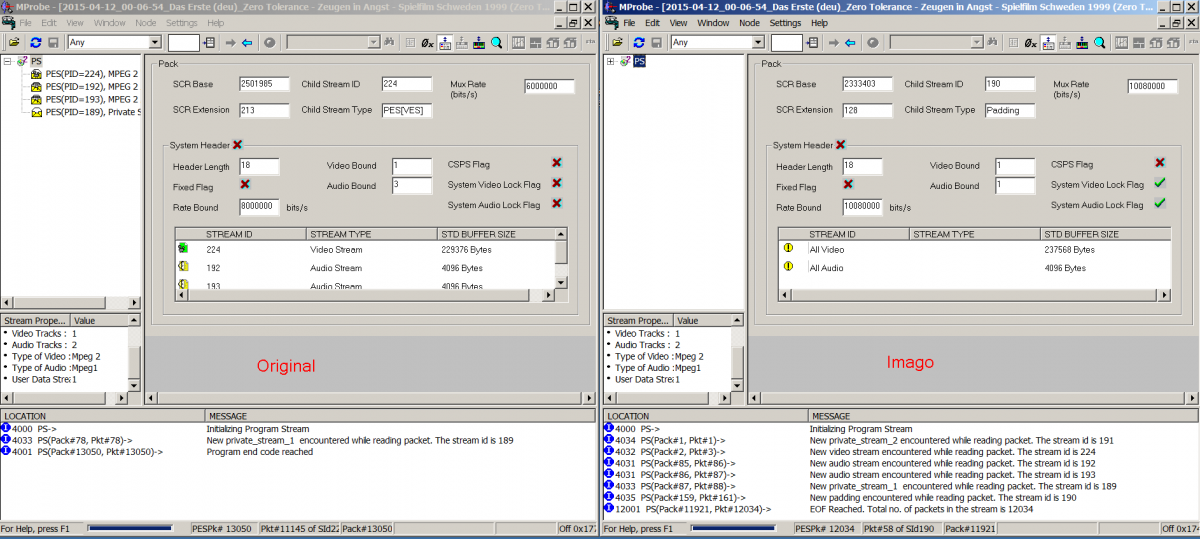Open the Node menu in Imago window

coord(748,22)
